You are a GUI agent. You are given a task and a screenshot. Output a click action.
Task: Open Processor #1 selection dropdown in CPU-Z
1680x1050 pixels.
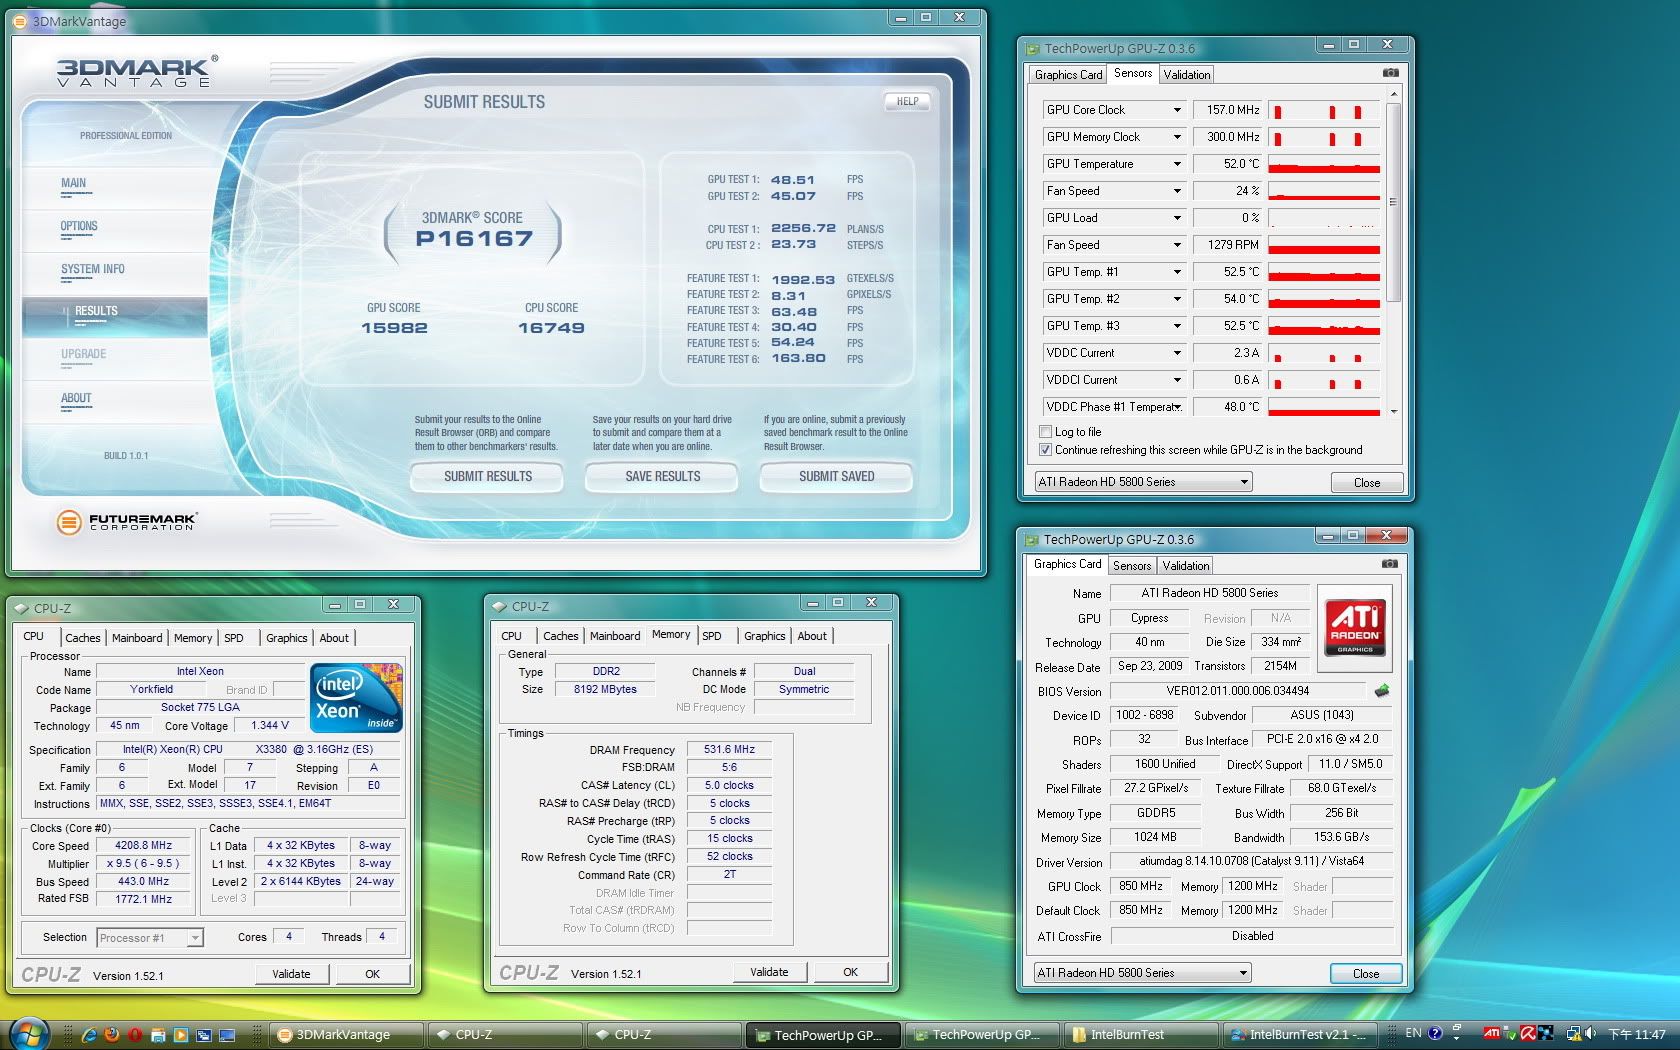point(150,938)
